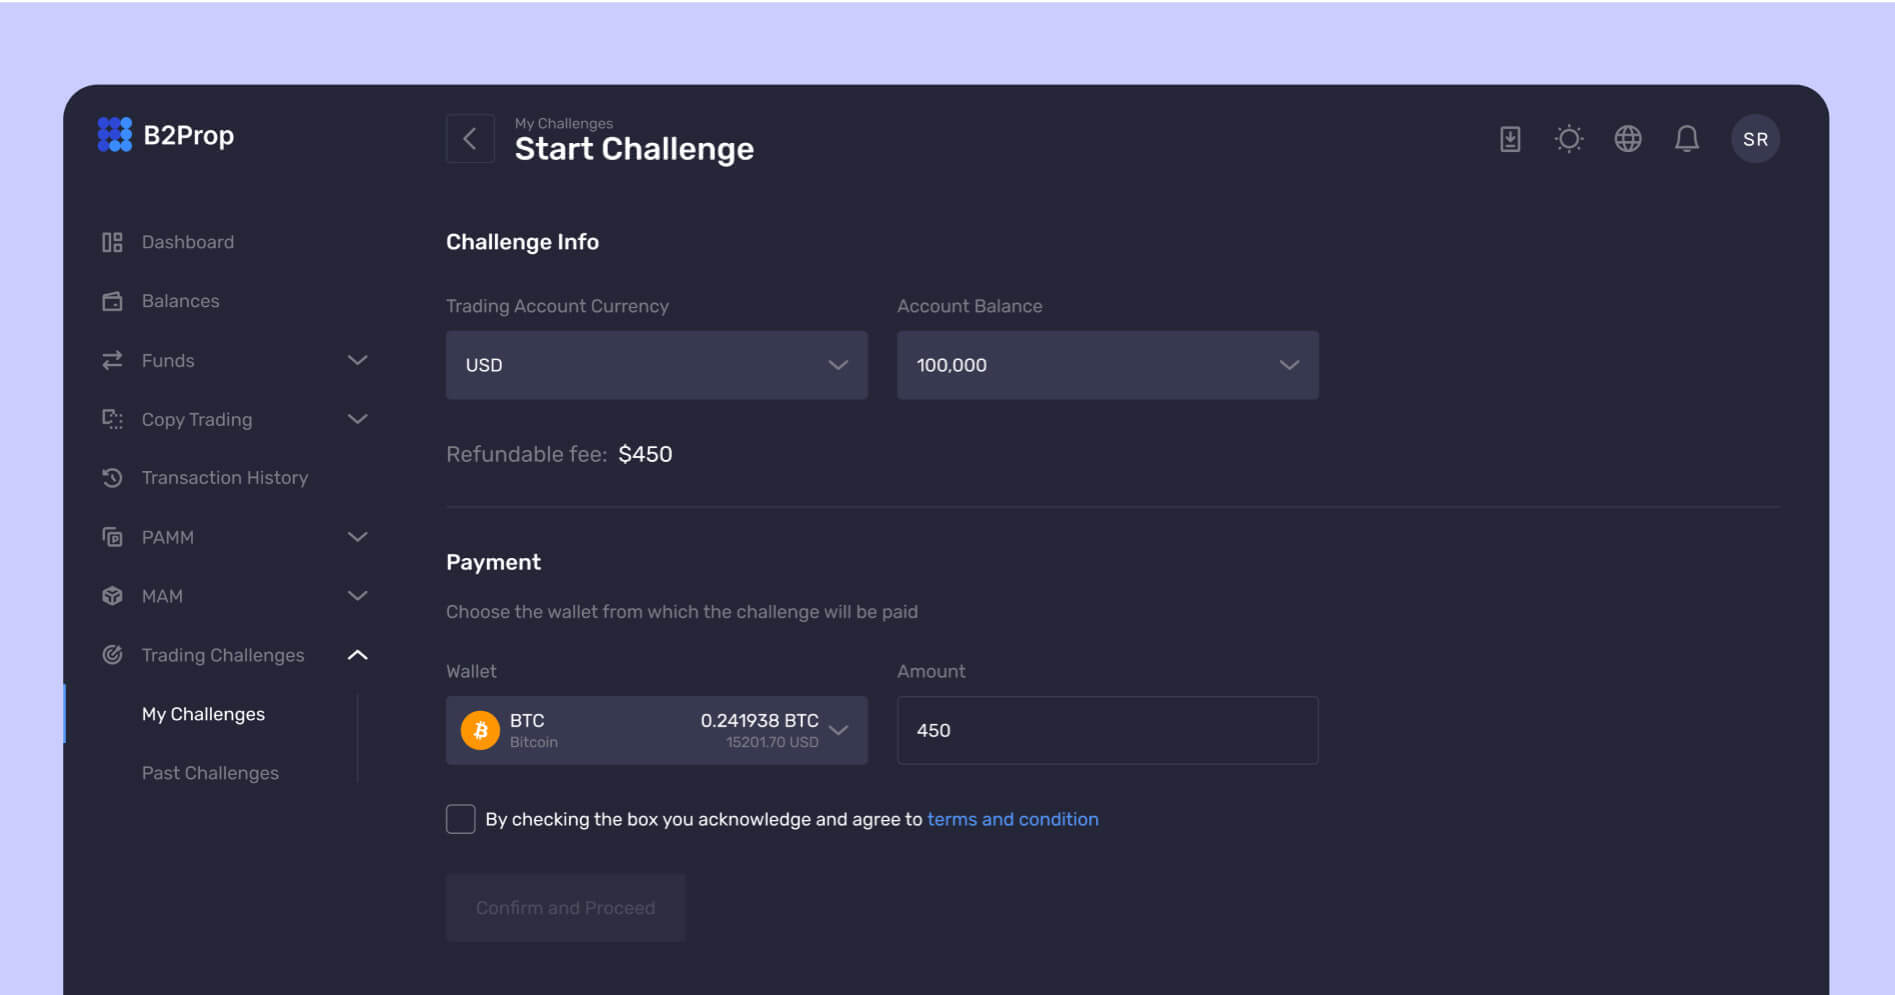
Task: Open Transaction History page
Action: click(224, 478)
